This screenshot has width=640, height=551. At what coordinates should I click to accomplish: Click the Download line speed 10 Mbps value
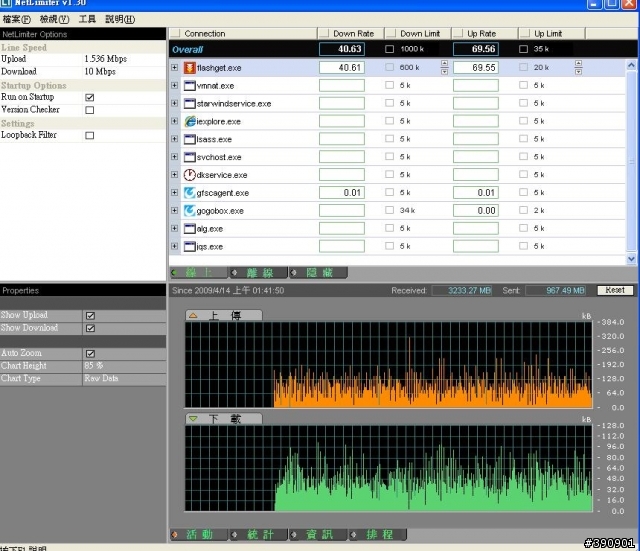pos(100,71)
